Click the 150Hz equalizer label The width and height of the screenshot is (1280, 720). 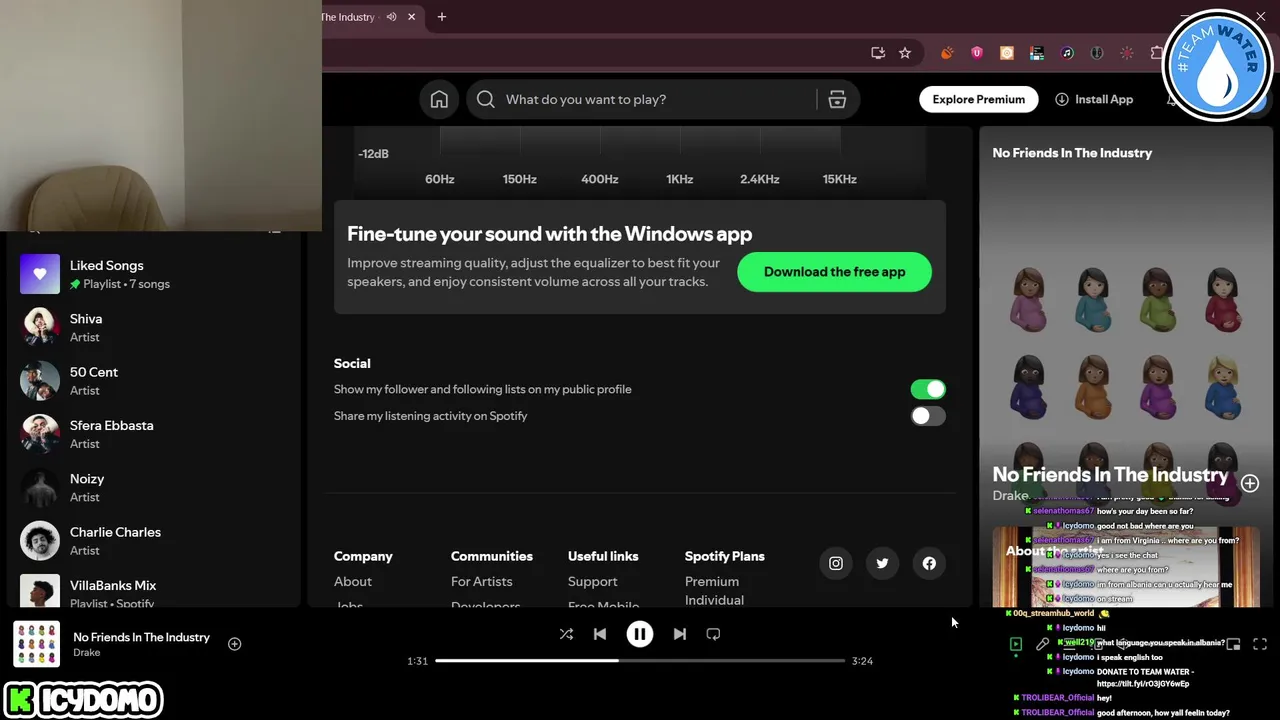click(x=520, y=179)
